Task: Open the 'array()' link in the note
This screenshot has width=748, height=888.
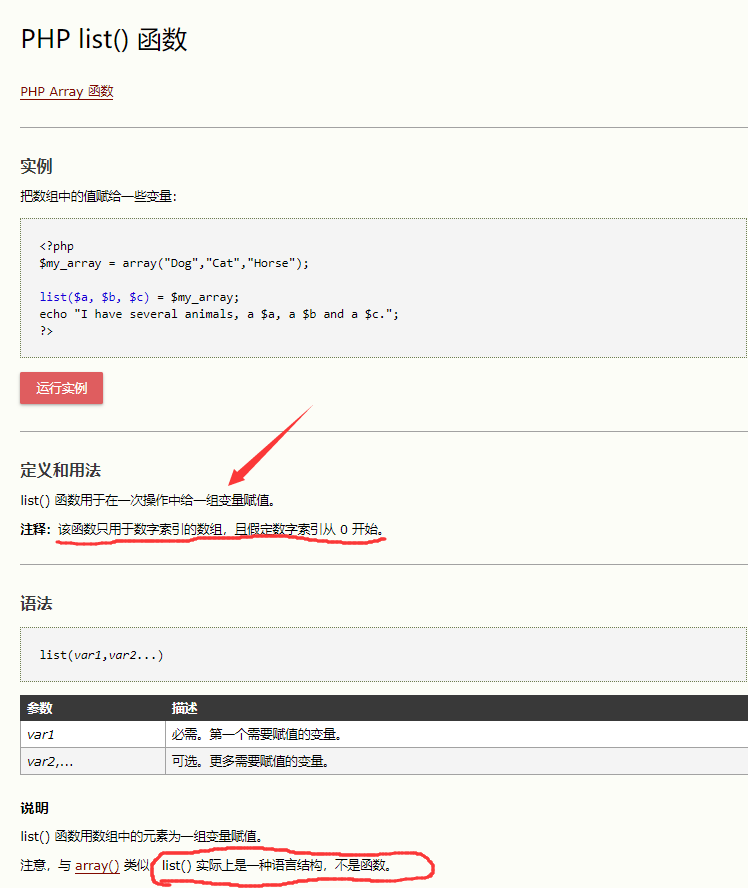Action: point(97,865)
